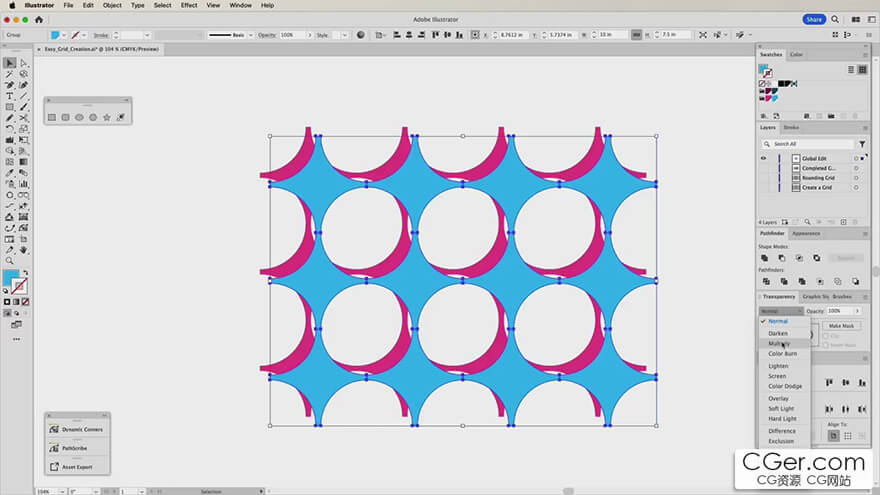
Task: Open the Object menu
Action: [112, 5]
